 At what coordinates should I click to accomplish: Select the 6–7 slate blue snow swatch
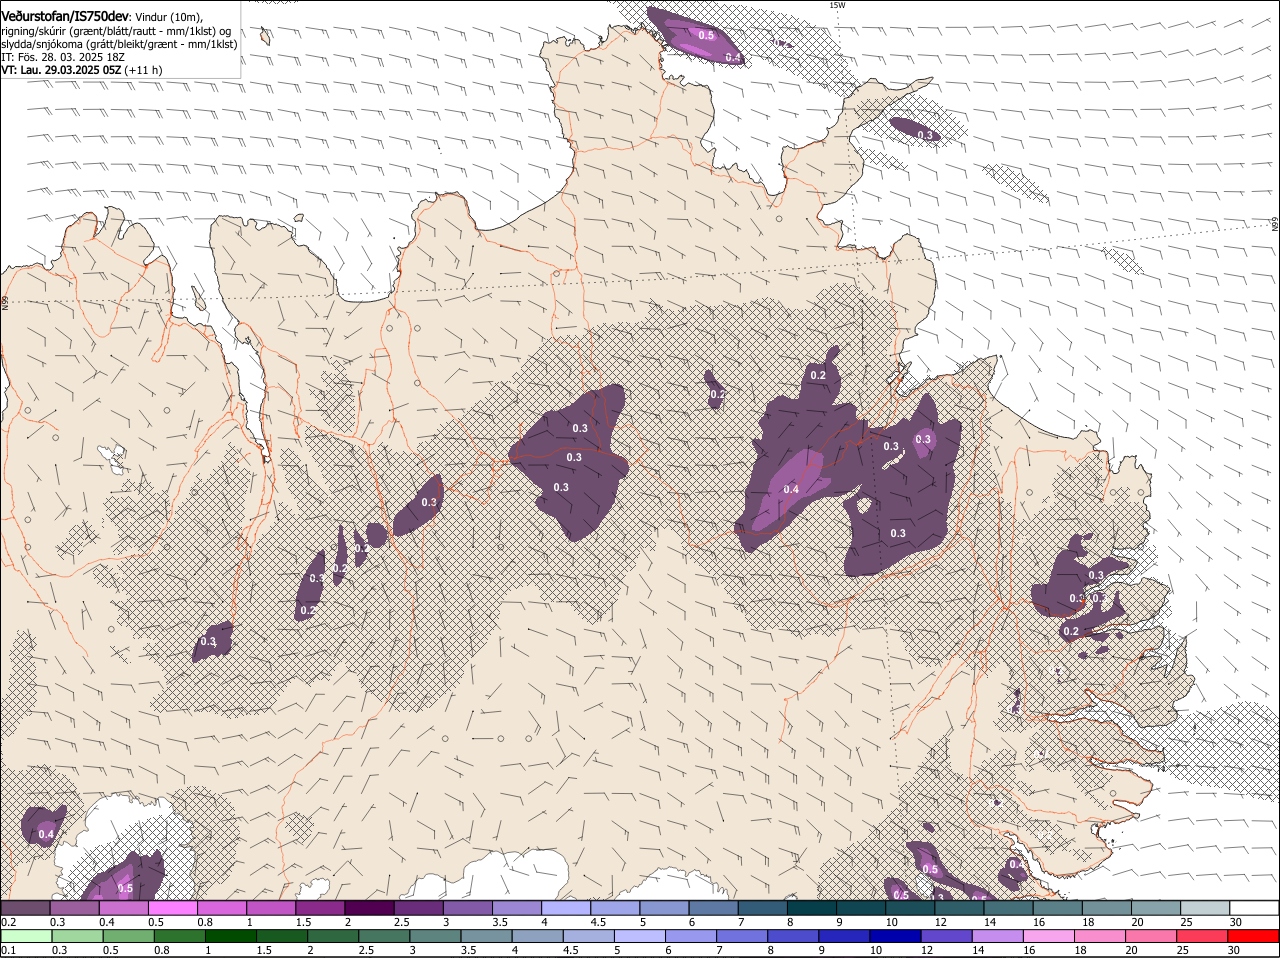point(713,907)
